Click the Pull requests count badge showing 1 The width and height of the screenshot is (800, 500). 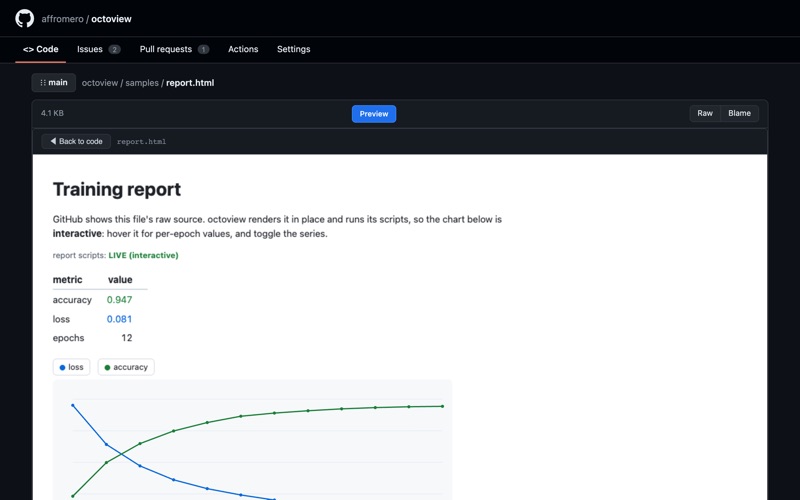point(204,49)
